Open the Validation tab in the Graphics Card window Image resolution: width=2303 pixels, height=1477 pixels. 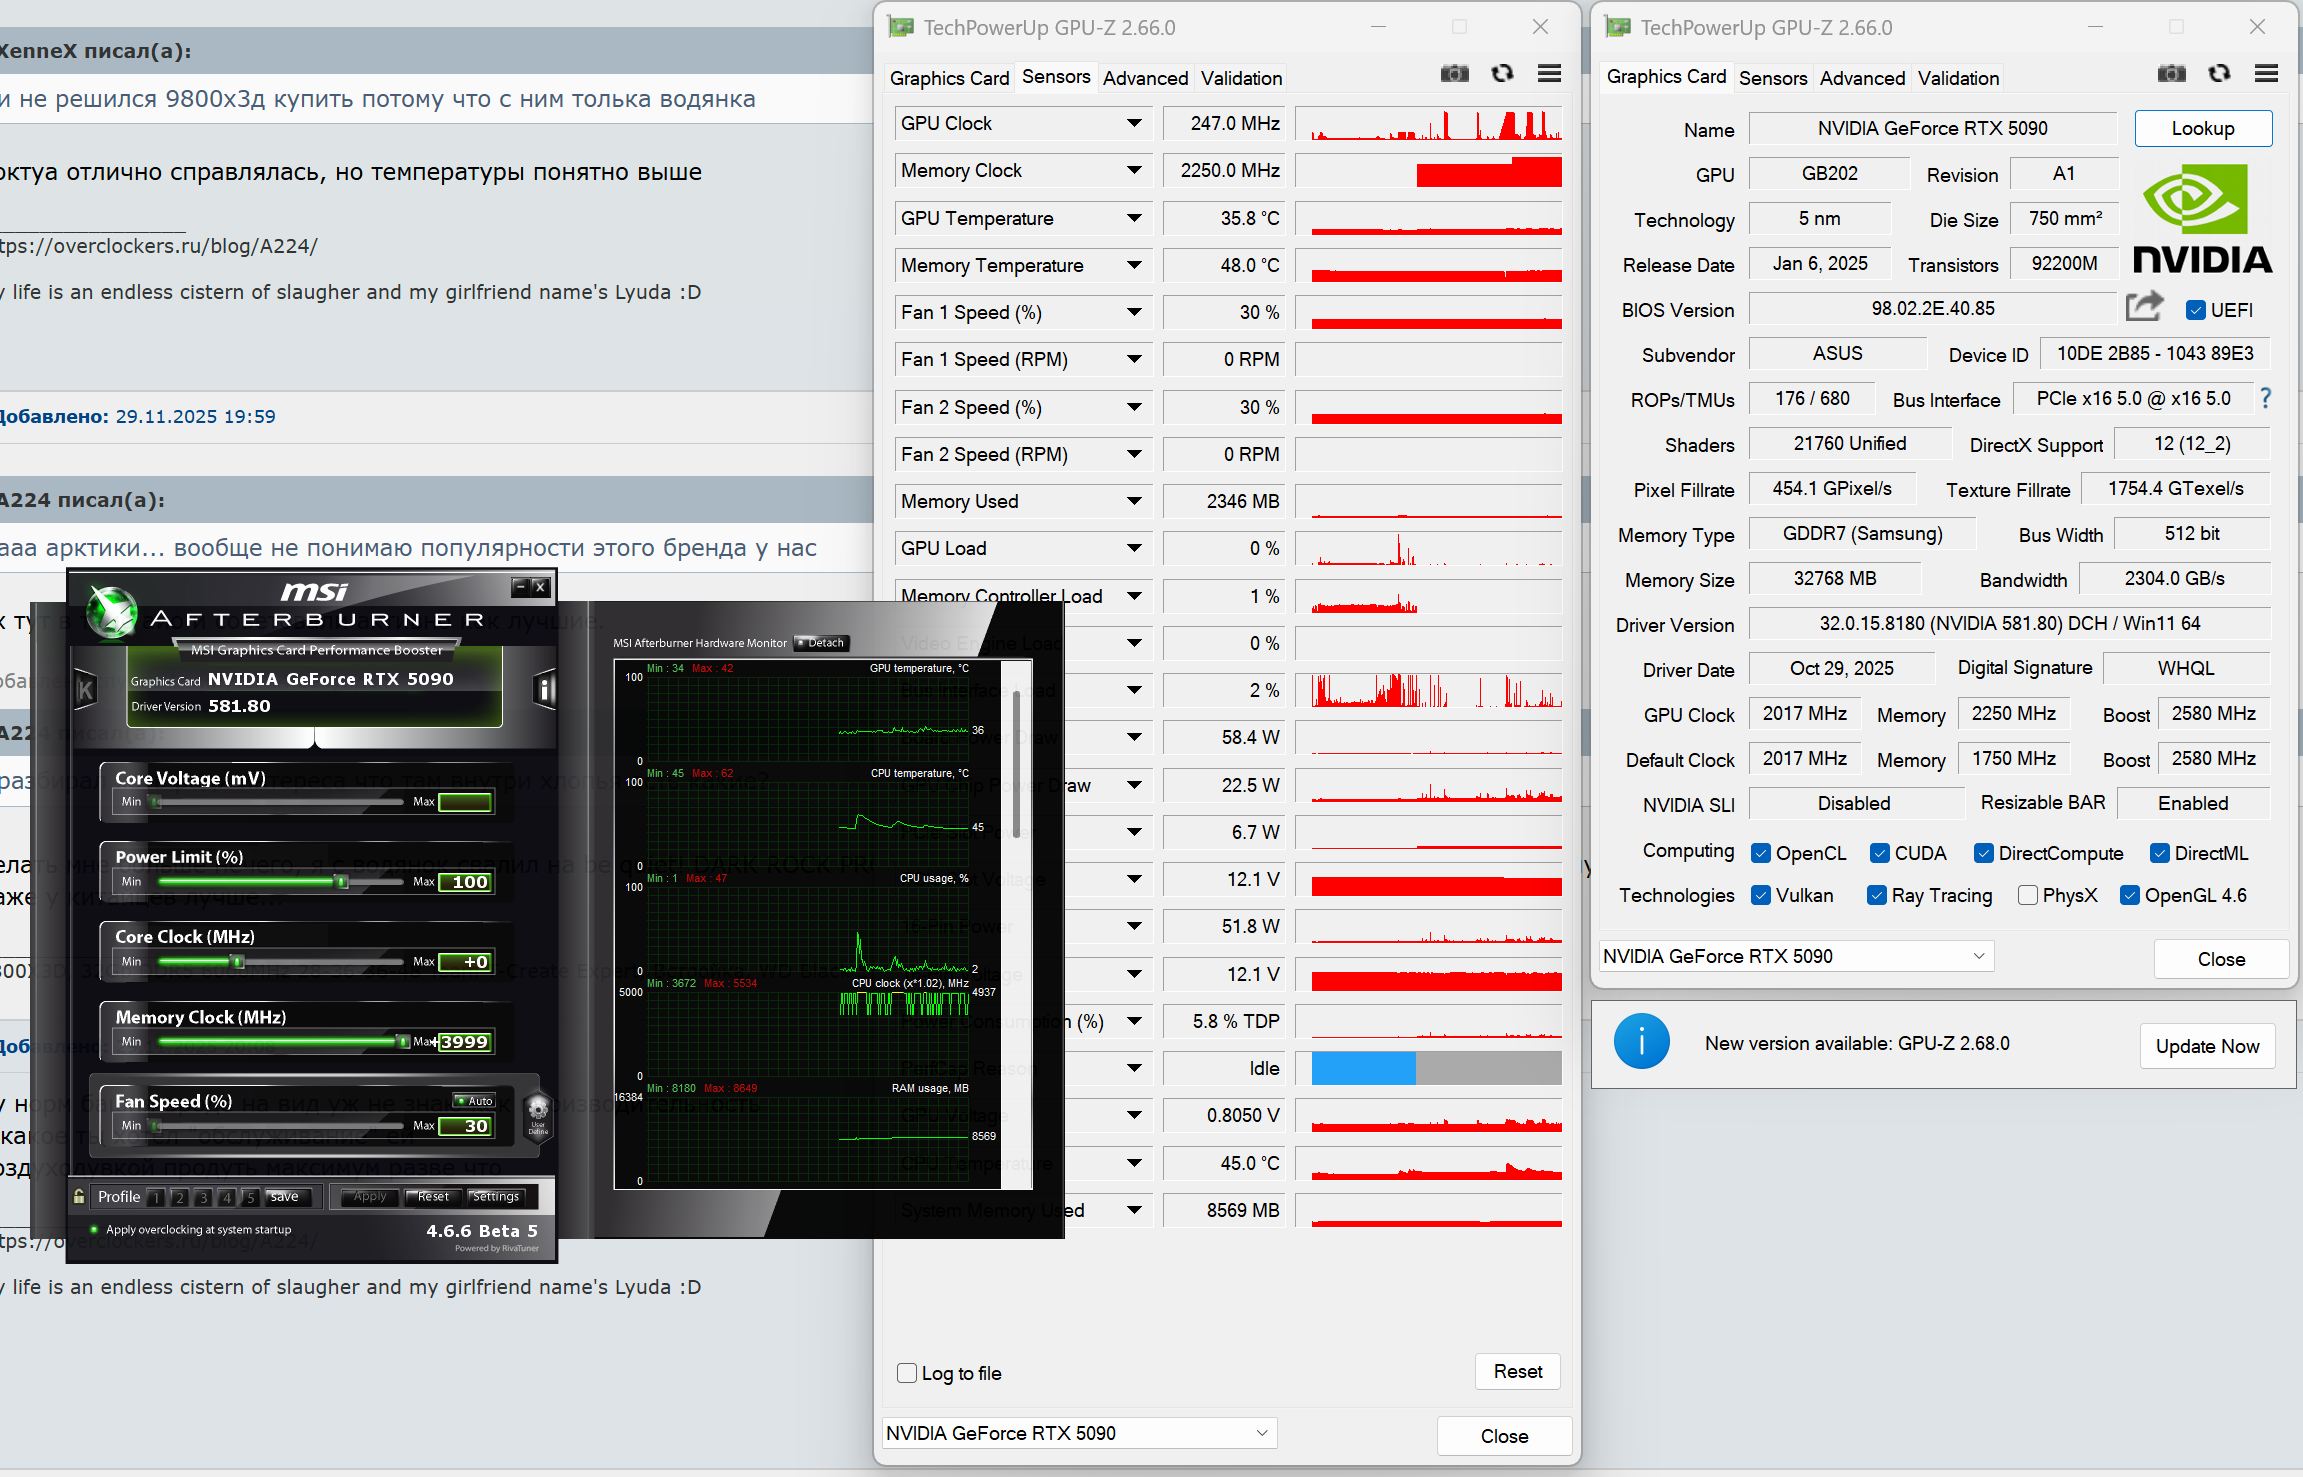point(1957,78)
